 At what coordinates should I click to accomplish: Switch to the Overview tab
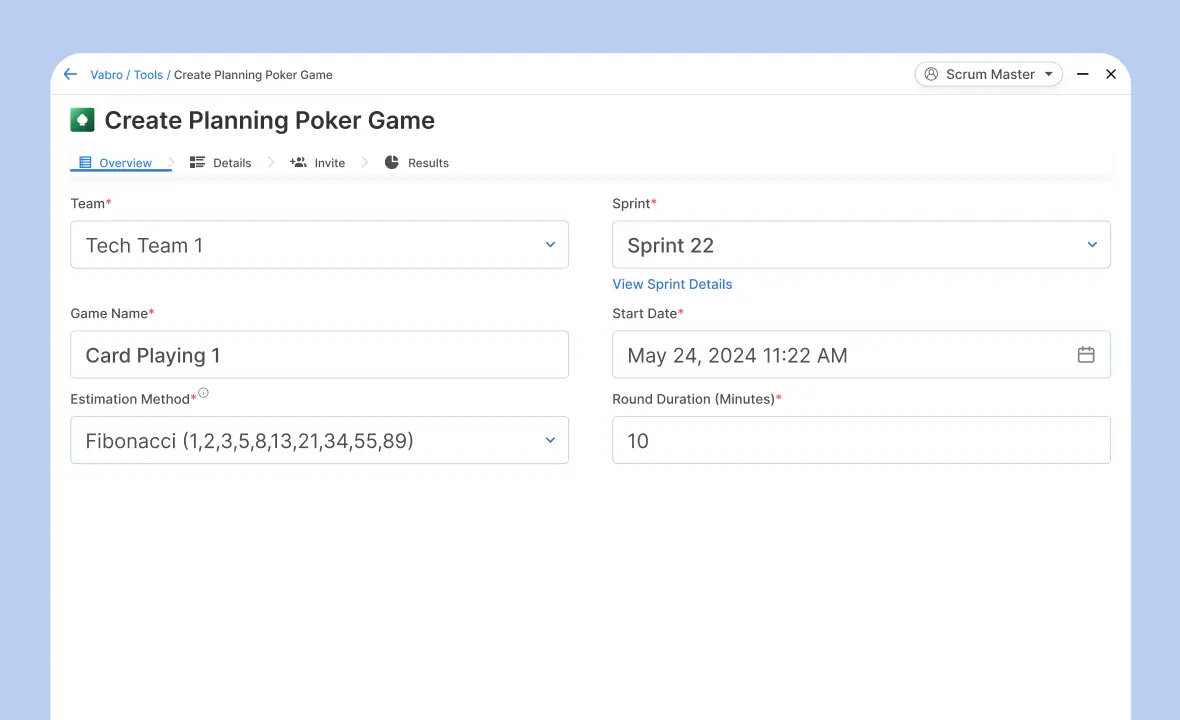coord(124,163)
